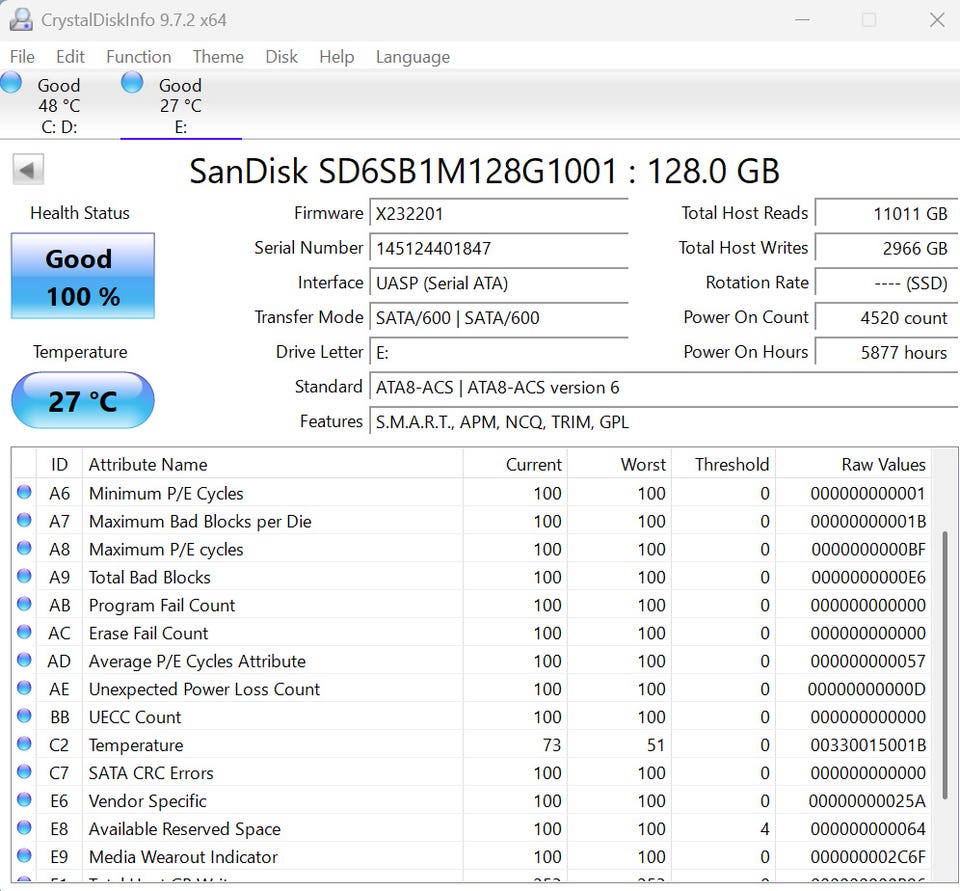Open the Language menu
960x891 pixels.
pyautogui.click(x=413, y=57)
